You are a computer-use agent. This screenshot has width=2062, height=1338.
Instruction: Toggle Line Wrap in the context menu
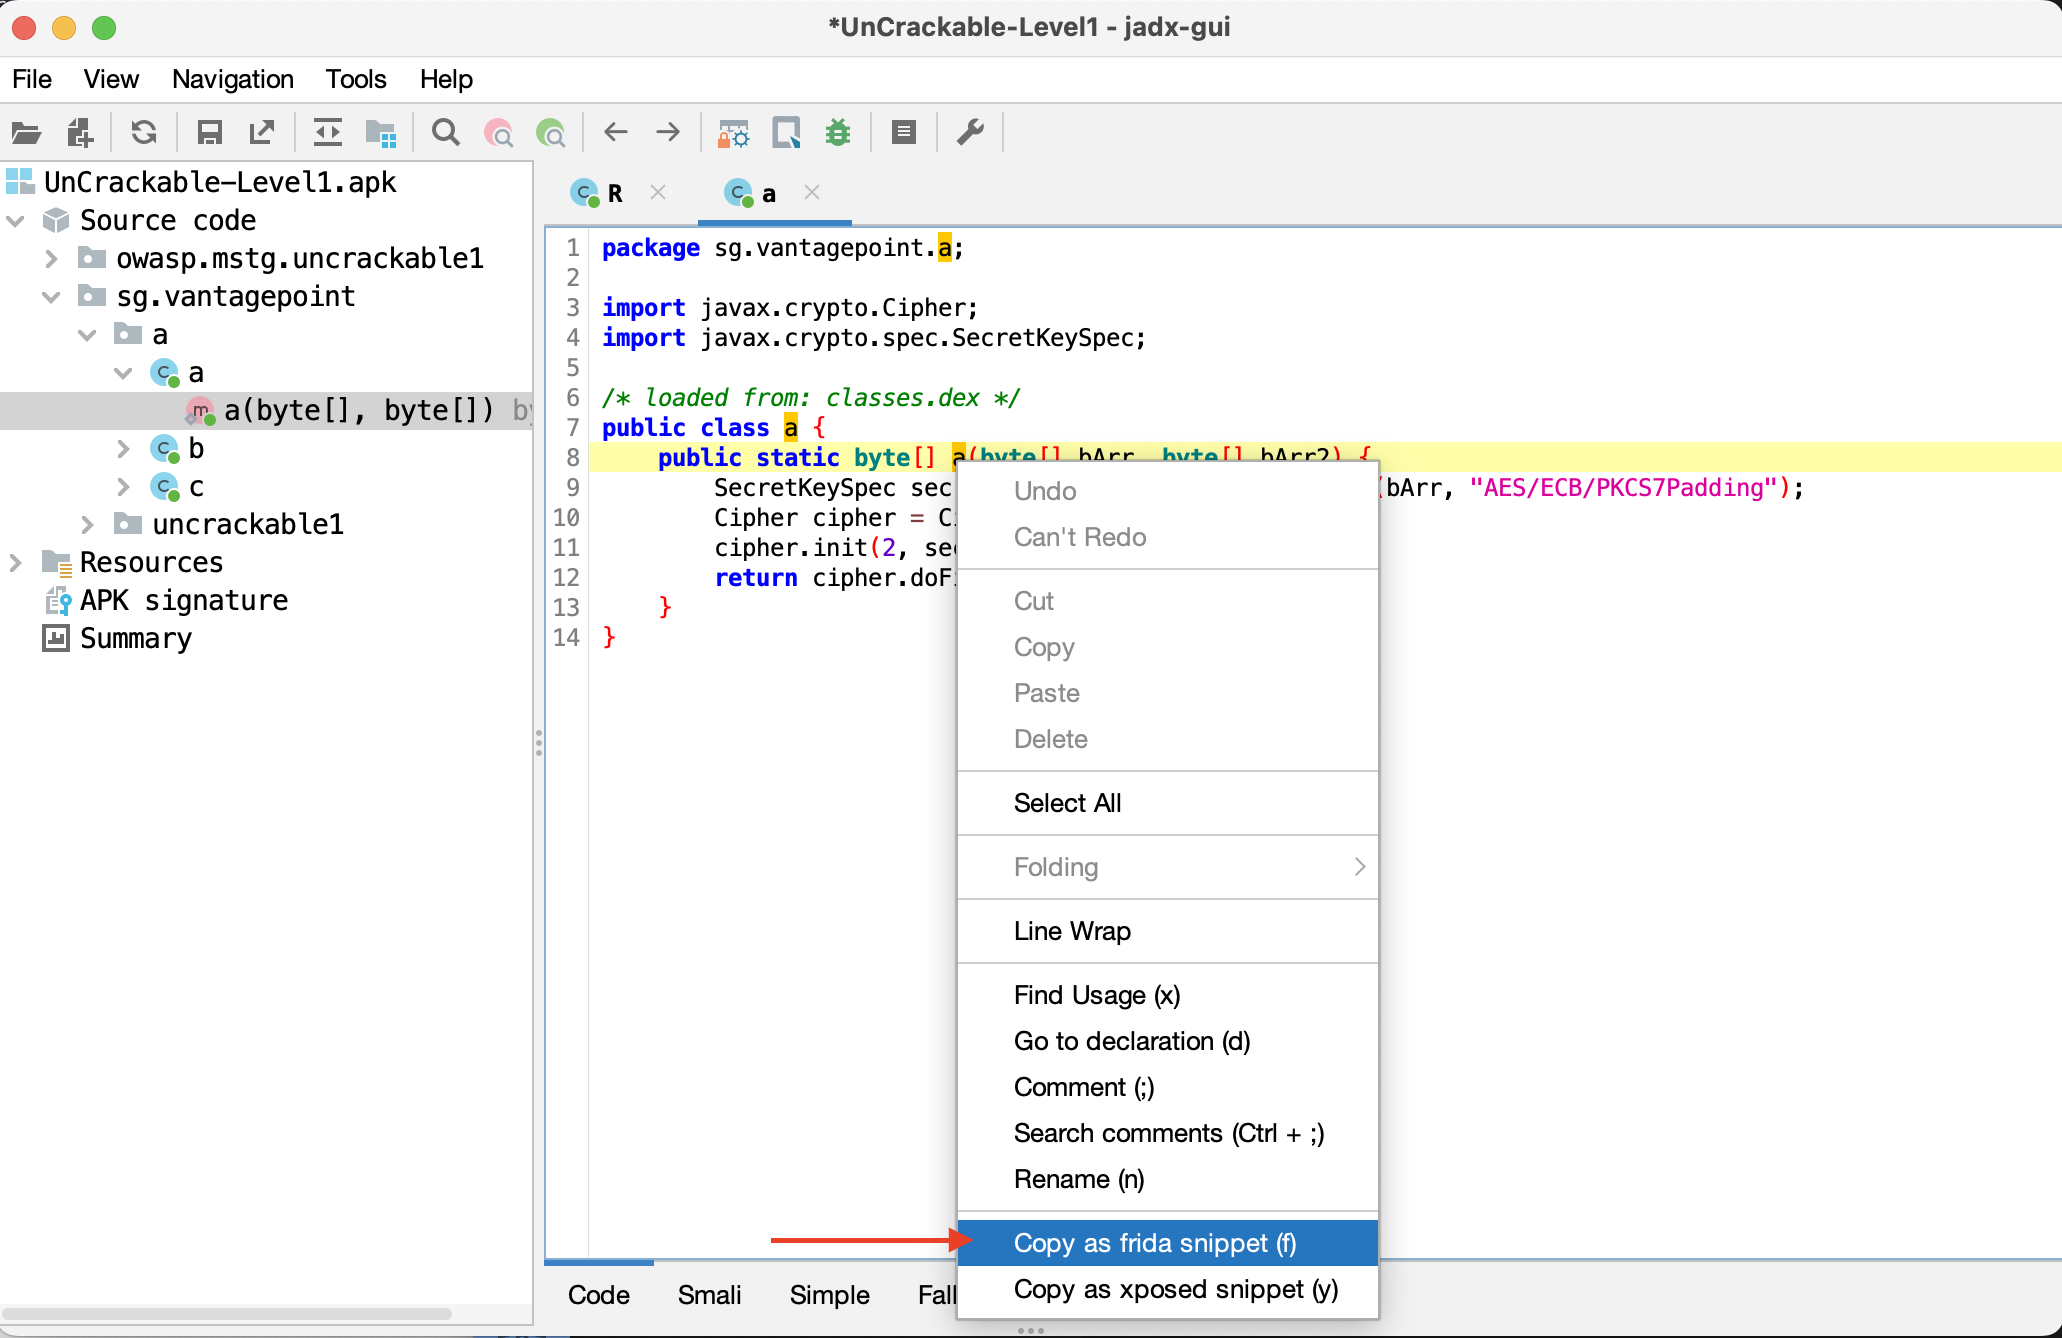click(1072, 931)
